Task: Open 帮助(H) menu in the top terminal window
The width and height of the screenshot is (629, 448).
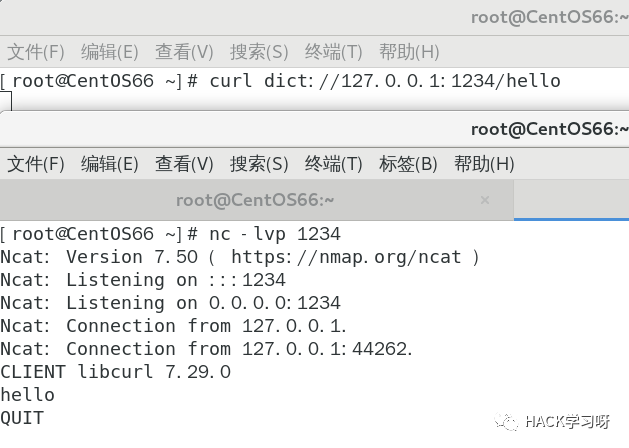Action: [409, 52]
